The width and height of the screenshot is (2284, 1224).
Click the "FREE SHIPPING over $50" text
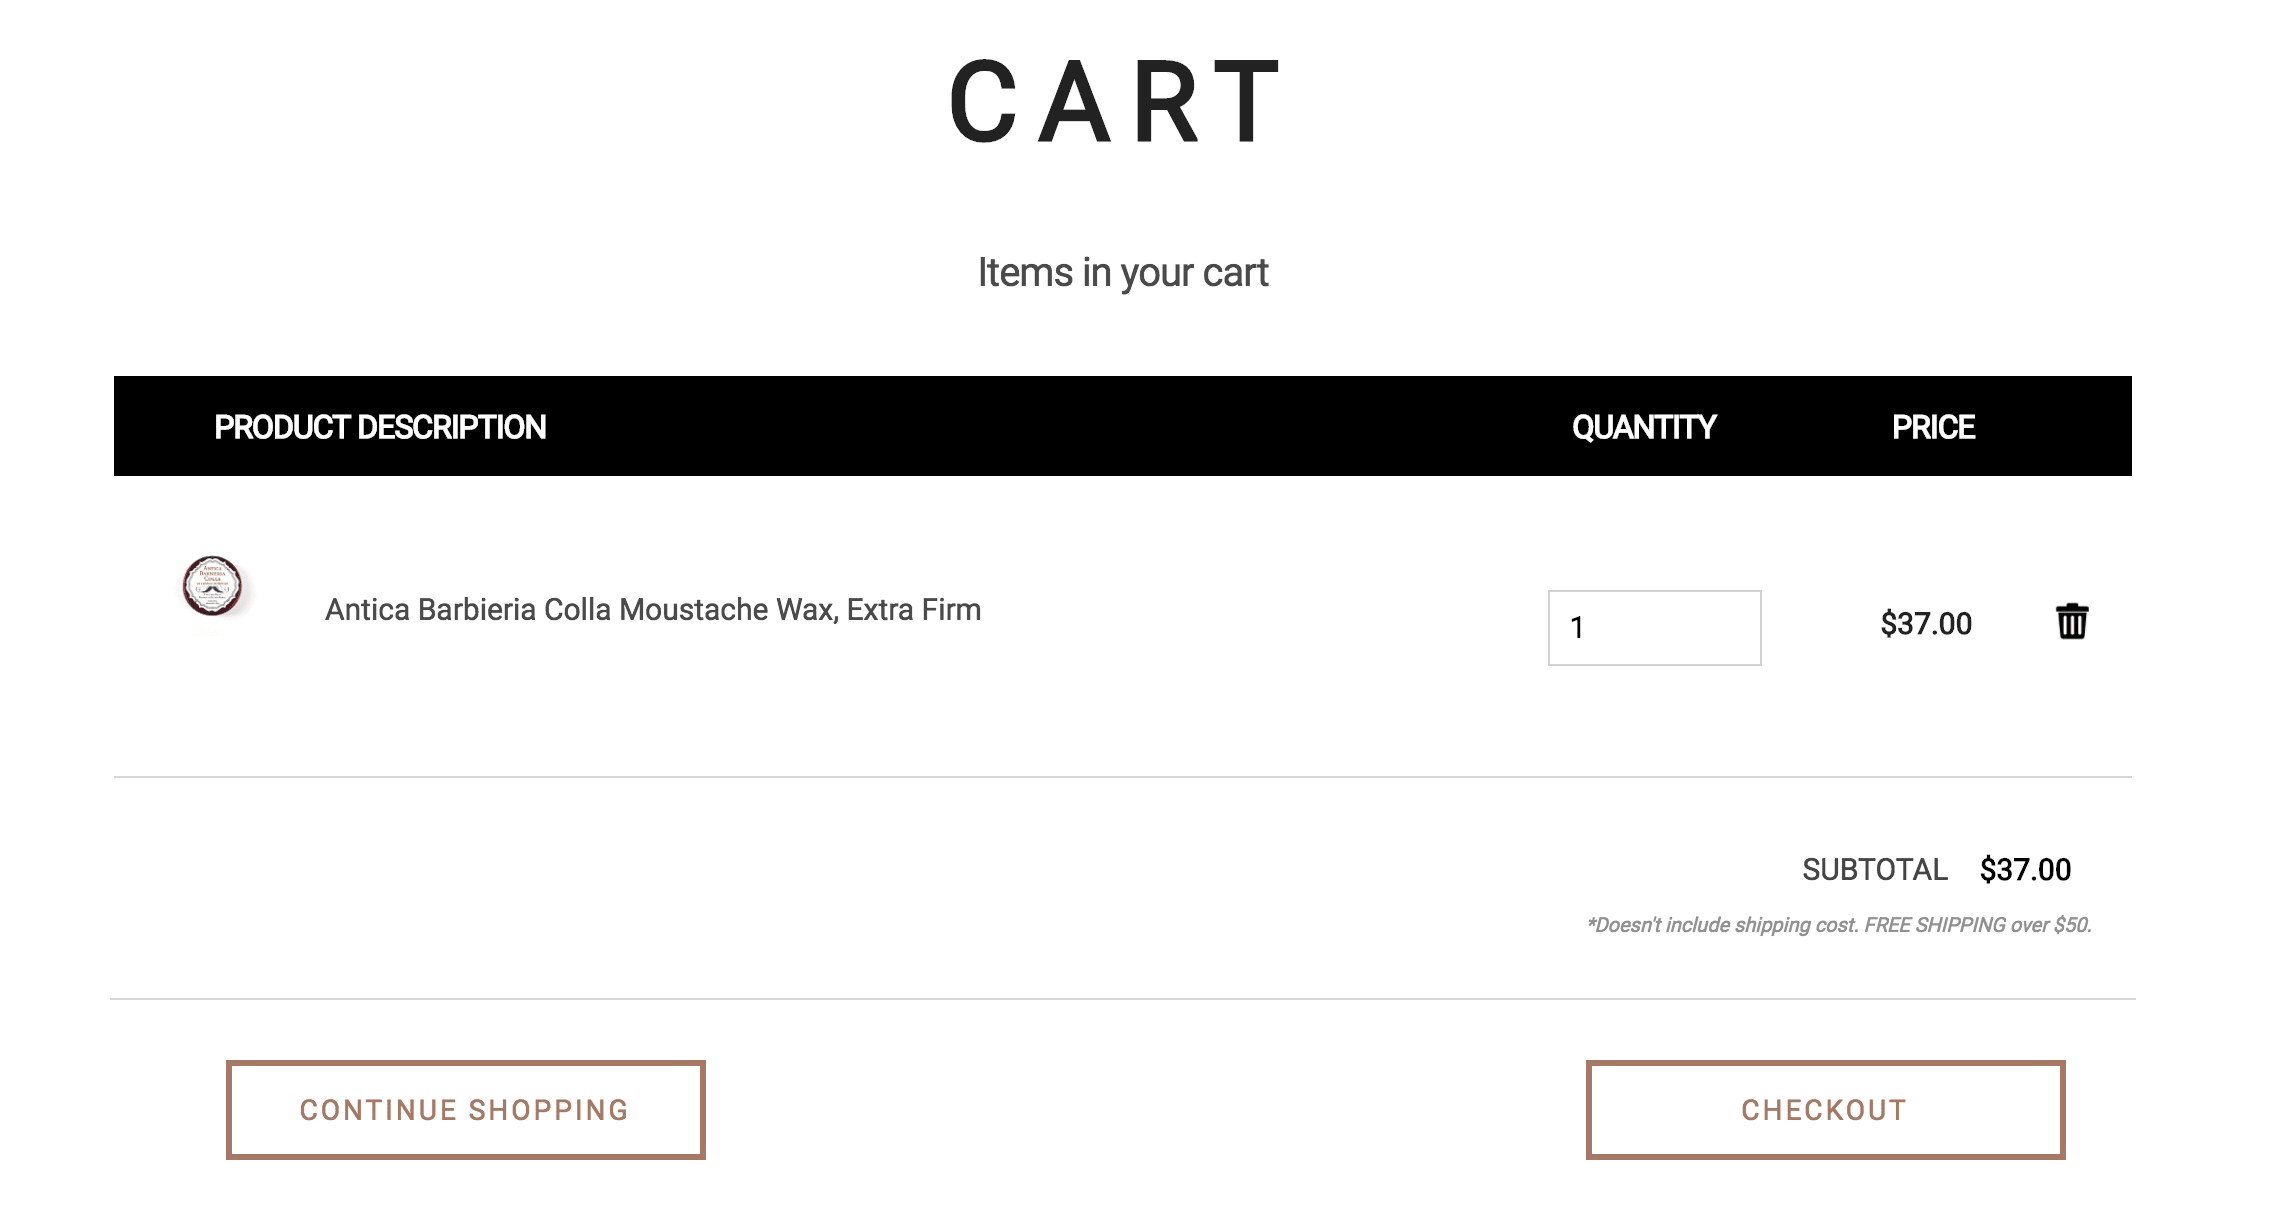point(1977,925)
